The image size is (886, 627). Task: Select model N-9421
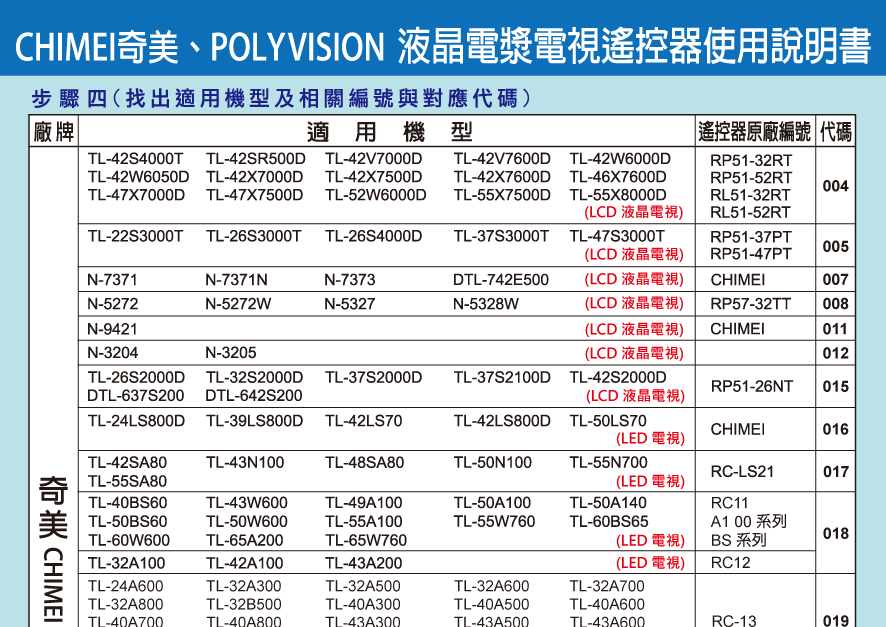click(x=112, y=329)
